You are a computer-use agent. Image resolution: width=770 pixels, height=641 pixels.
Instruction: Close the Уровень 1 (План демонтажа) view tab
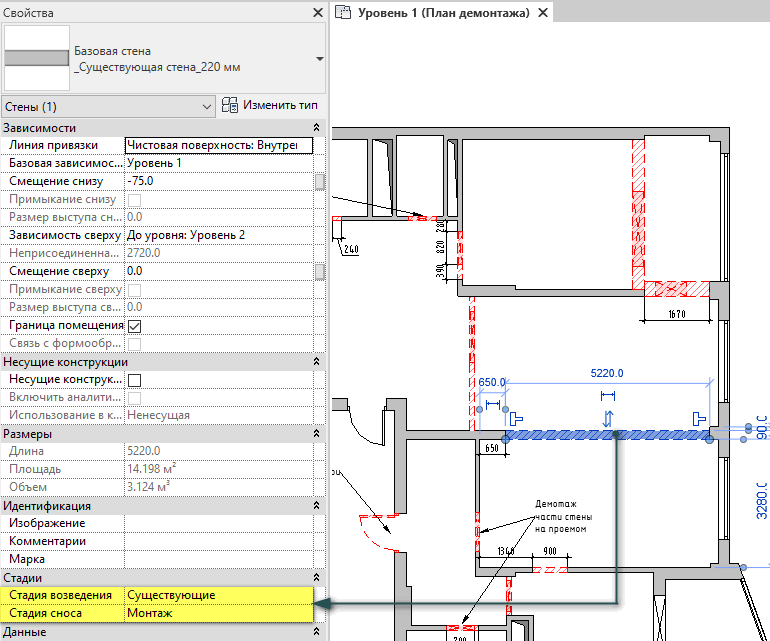pos(543,13)
